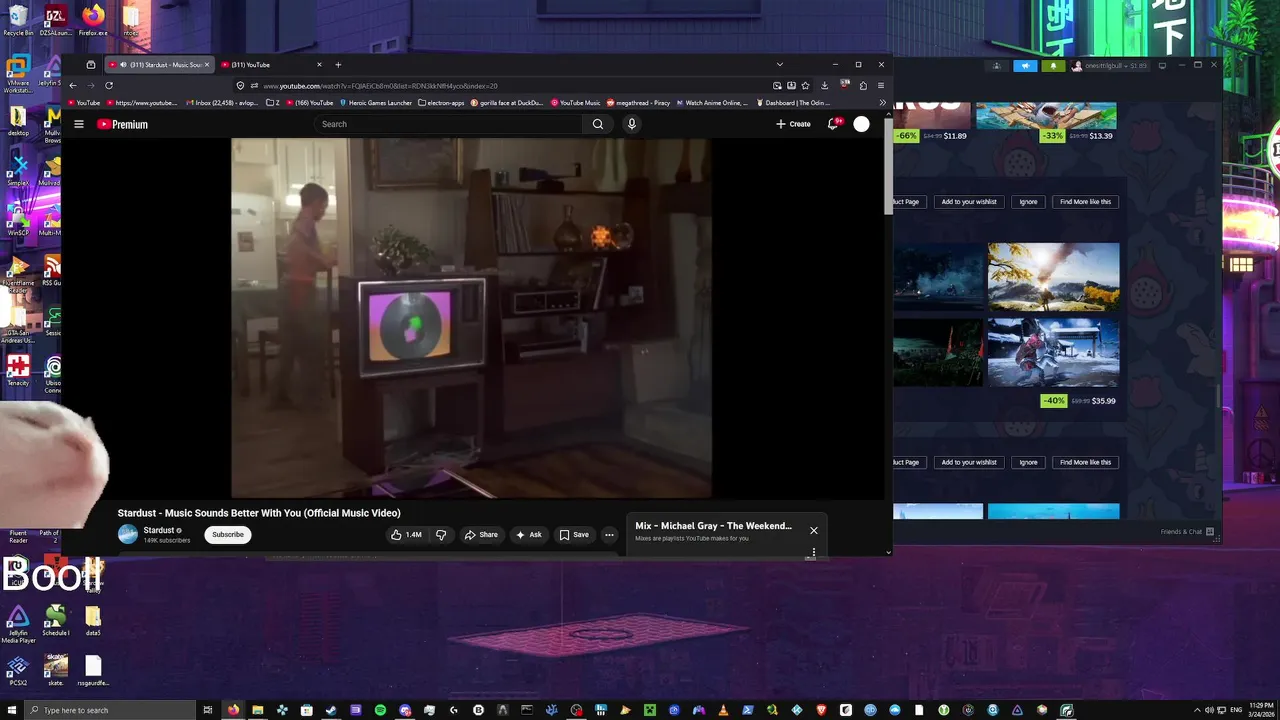Open Mix playlist options three-dot menu

(x=814, y=552)
